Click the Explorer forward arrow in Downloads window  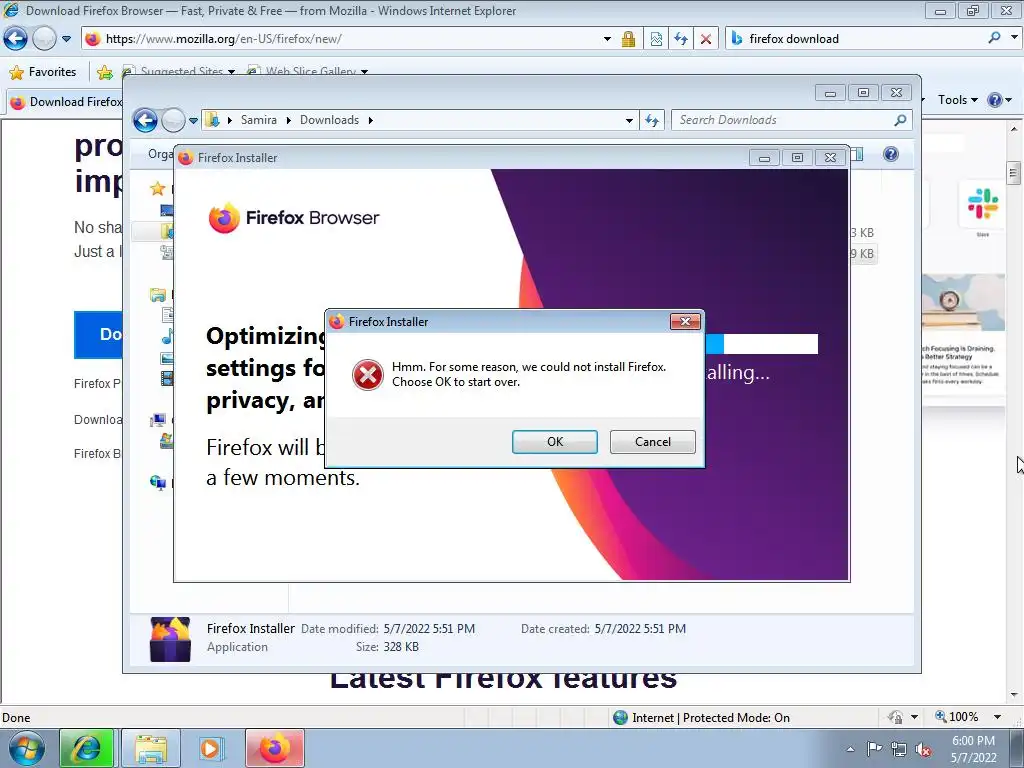(x=173, y=120)
